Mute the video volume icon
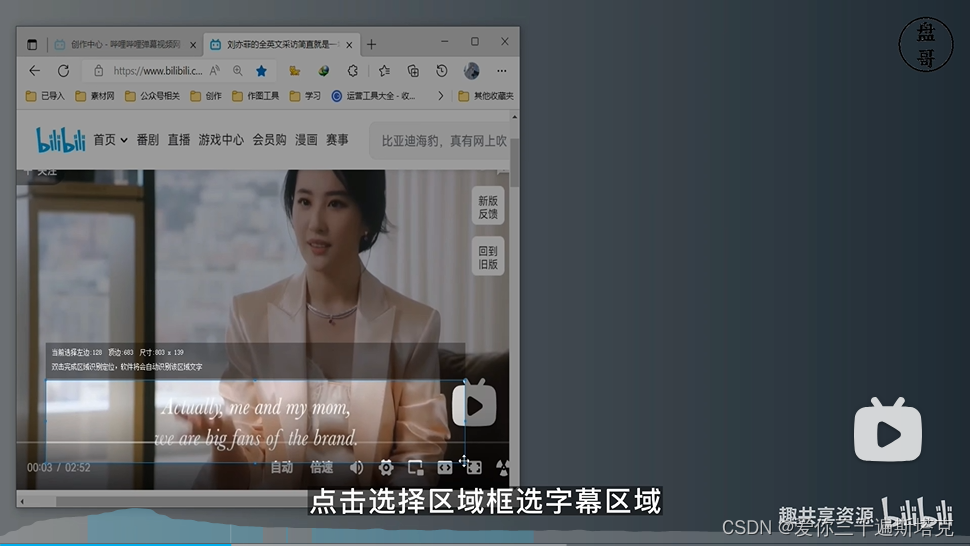 pyautogui.click(x=356, y=468)
